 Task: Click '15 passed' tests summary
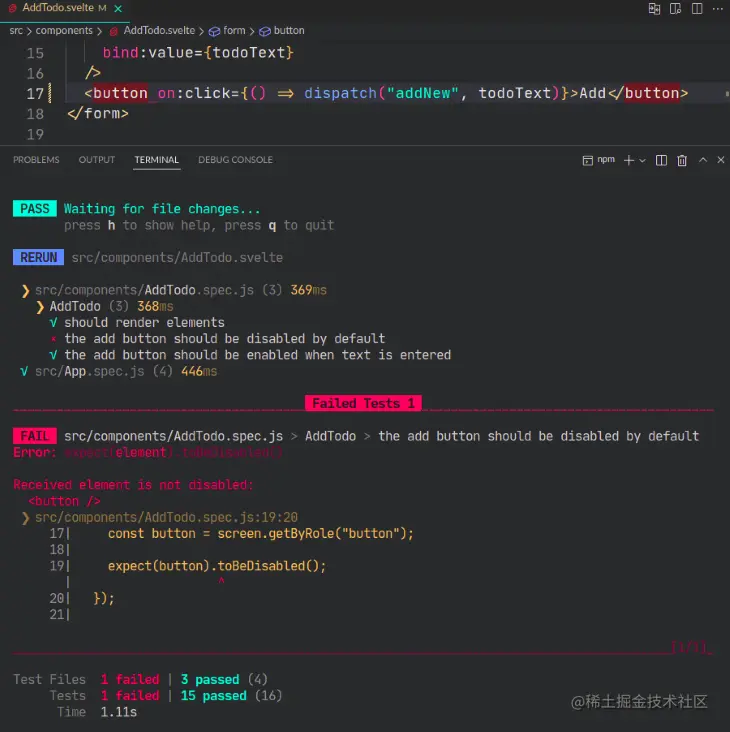pyautogui.click(x=213, y=696)
